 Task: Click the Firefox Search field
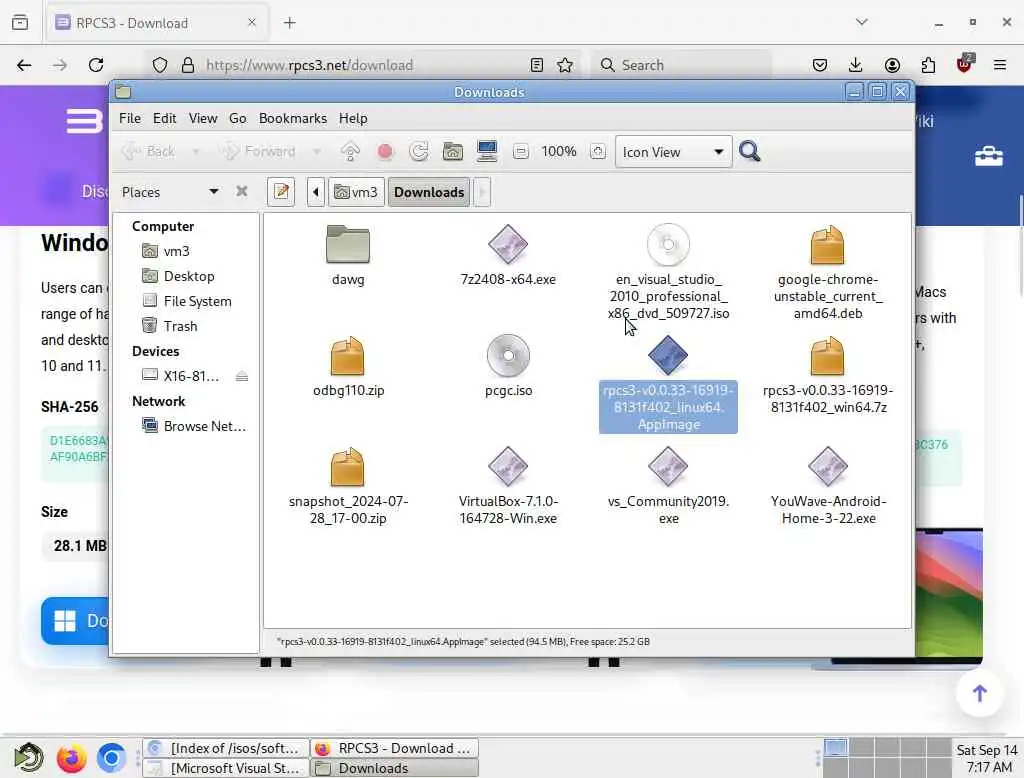tap(682, 65)
